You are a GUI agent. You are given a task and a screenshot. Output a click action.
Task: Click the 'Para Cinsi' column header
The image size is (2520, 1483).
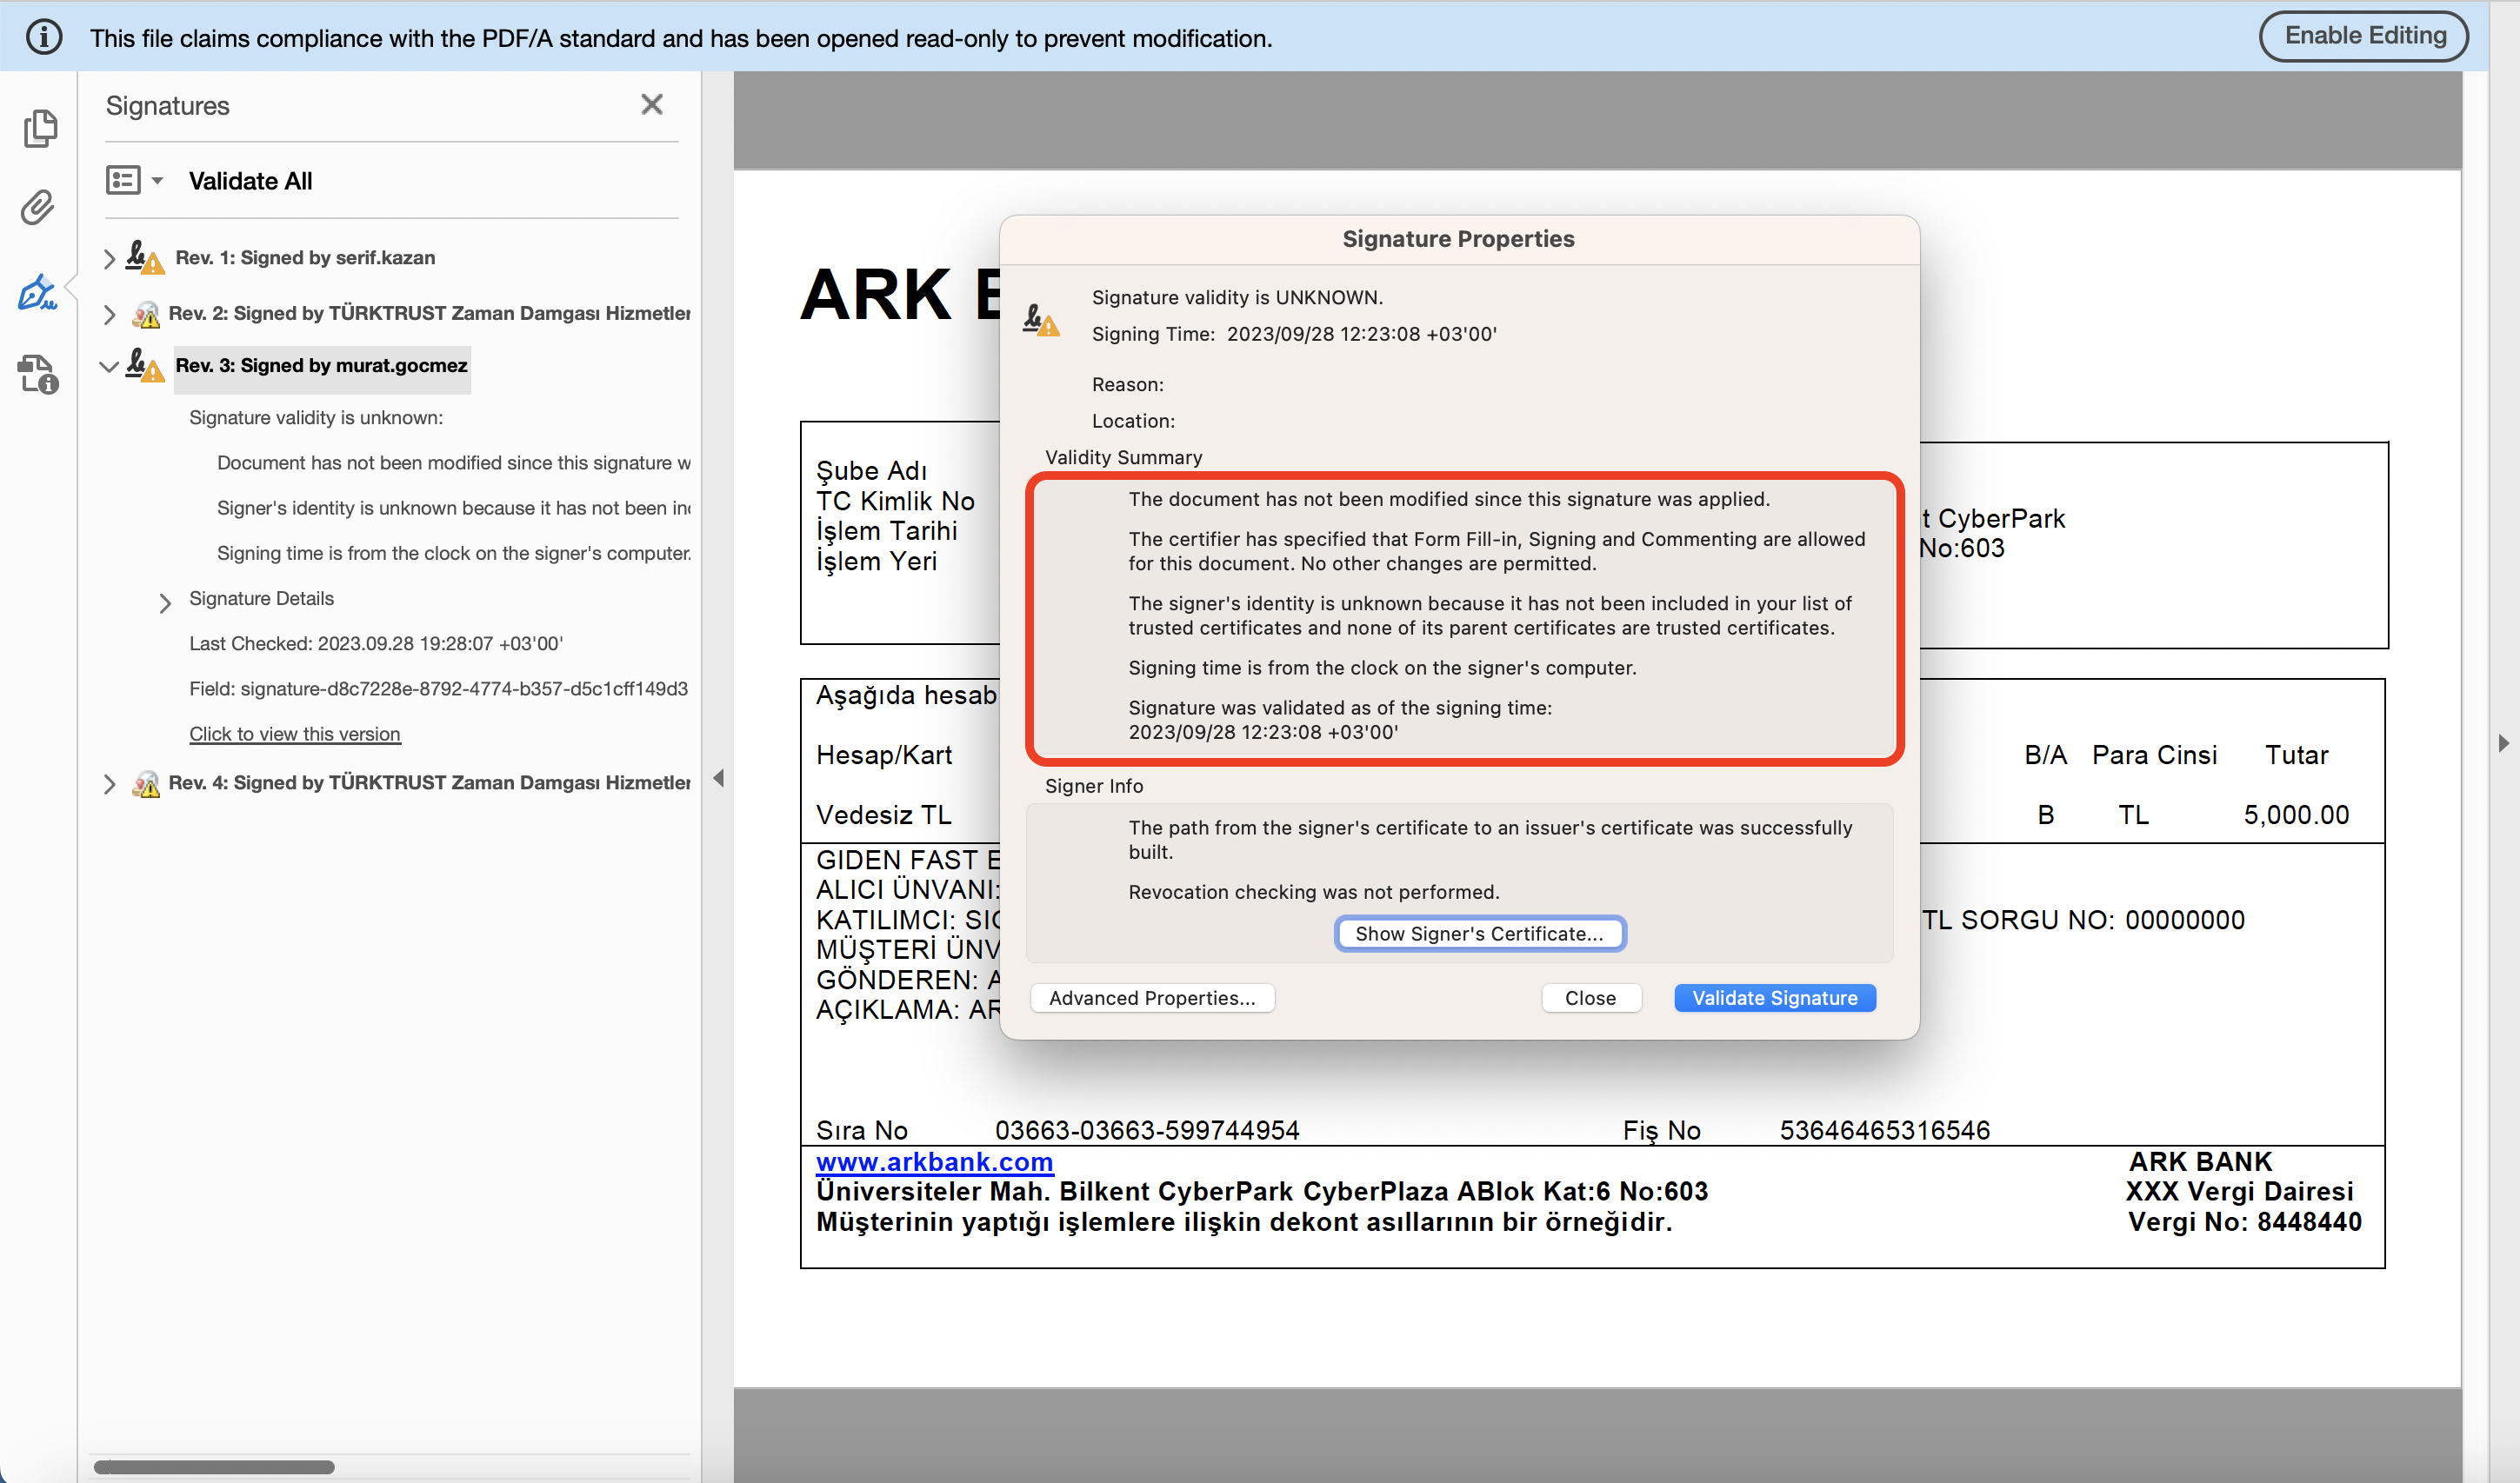[x=2155, y=755]
